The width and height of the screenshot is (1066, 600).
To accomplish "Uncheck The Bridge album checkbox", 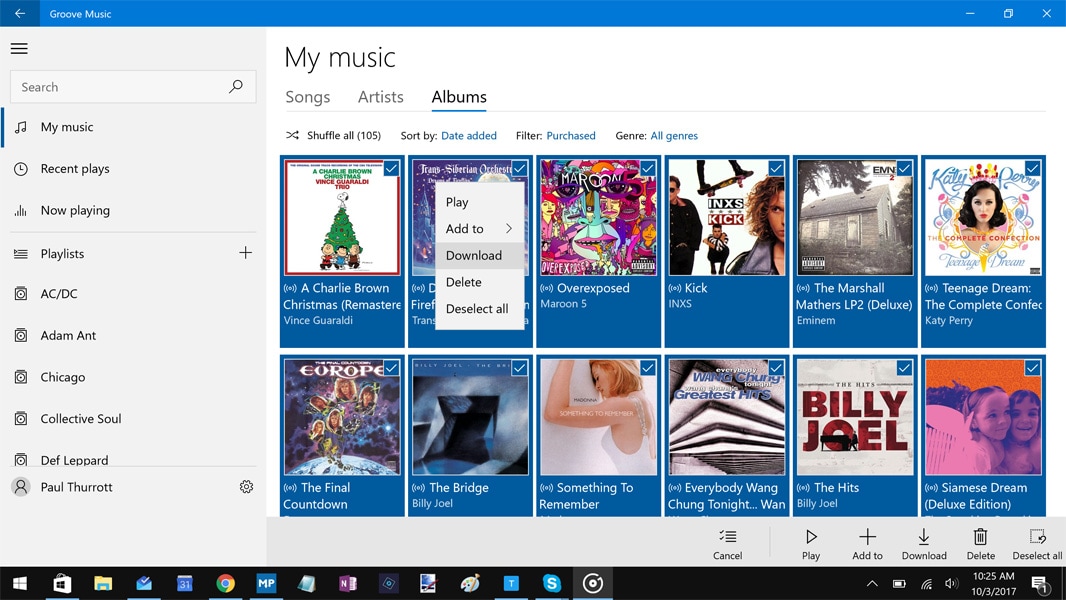I will [x=519, y=368].
